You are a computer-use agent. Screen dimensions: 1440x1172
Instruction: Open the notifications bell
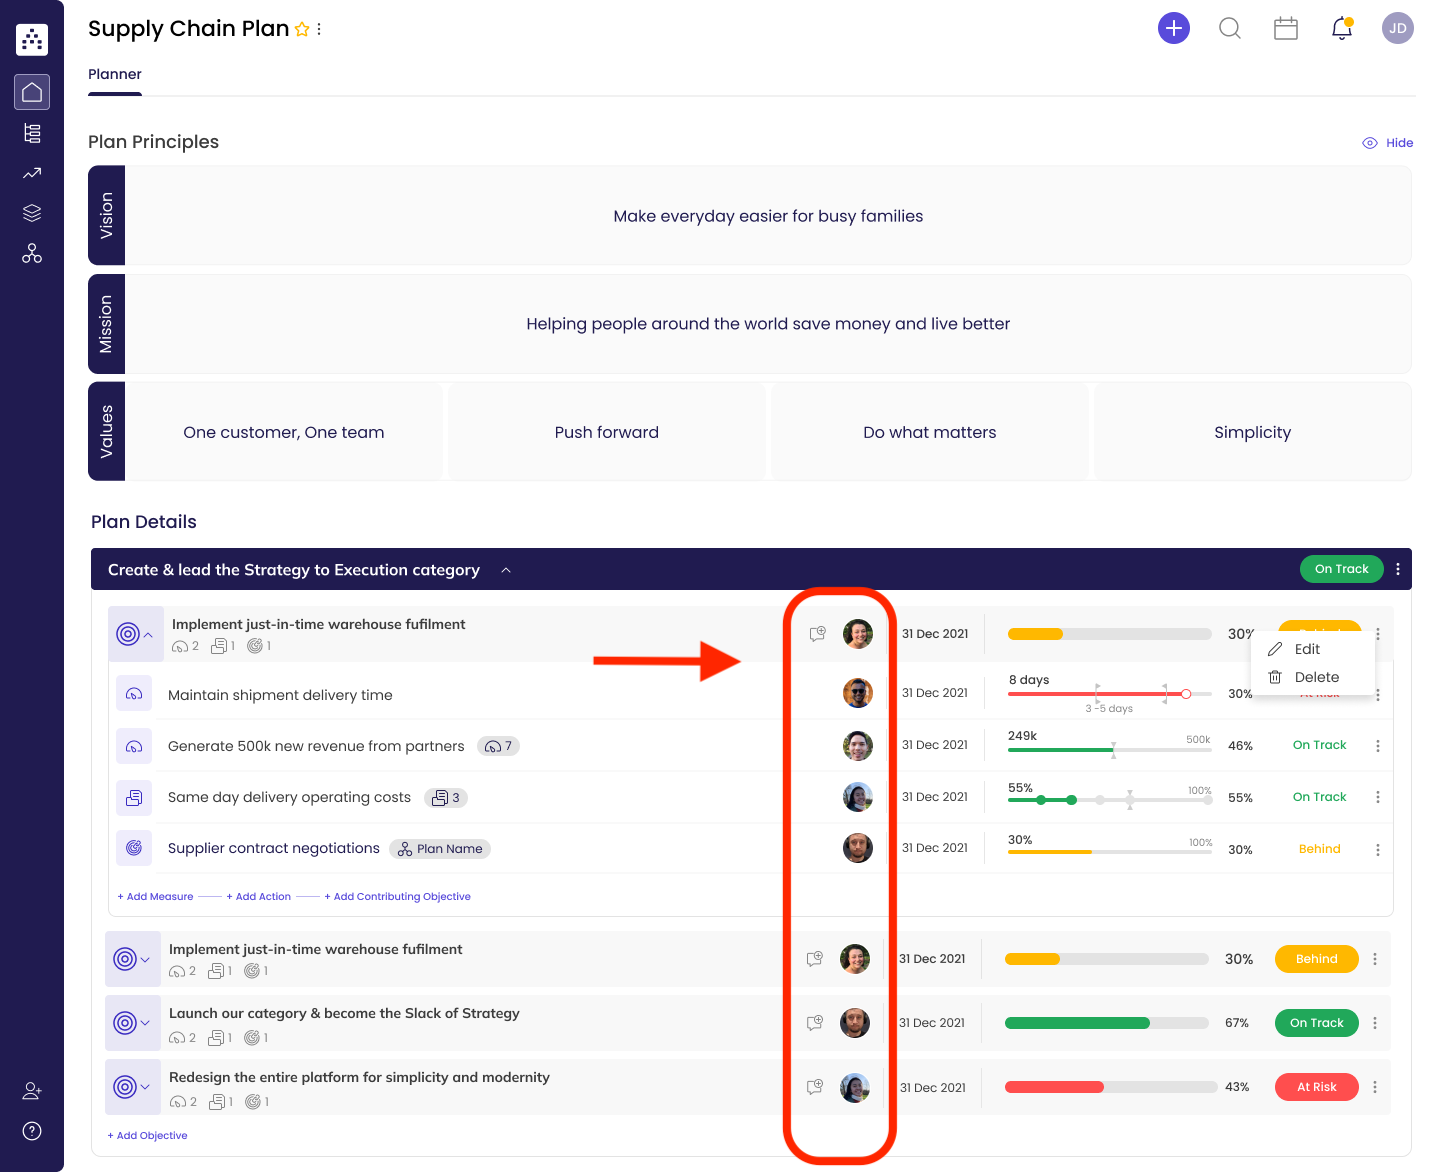(x=1341, y=28)
